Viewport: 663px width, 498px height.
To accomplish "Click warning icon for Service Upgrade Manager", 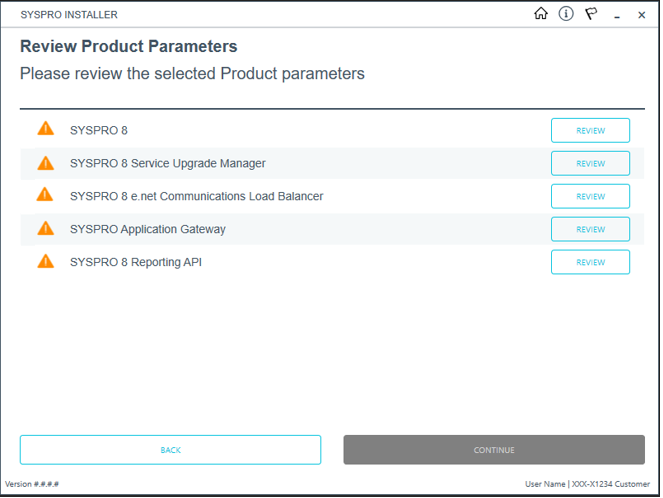I will click(45, 163).
